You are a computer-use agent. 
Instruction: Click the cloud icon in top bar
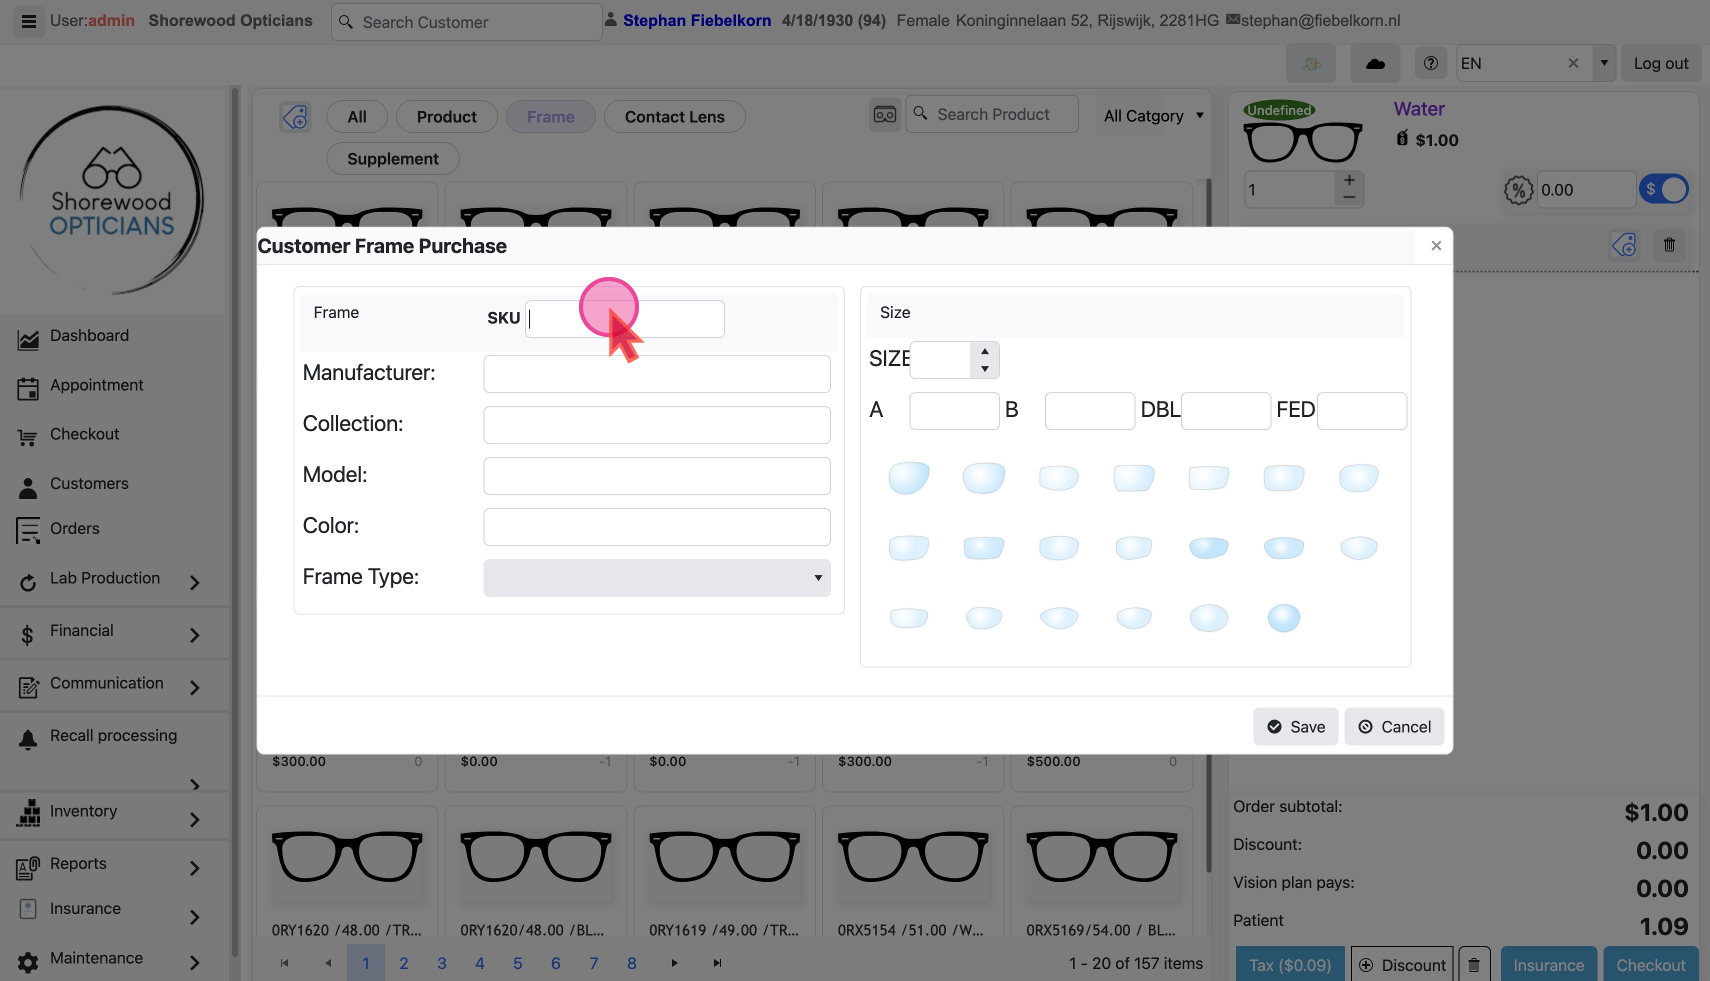(x=1375, y=64)
